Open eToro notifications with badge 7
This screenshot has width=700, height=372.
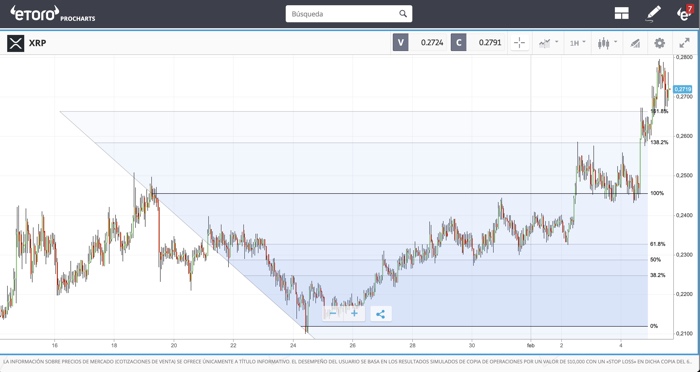tap(684, 13)
